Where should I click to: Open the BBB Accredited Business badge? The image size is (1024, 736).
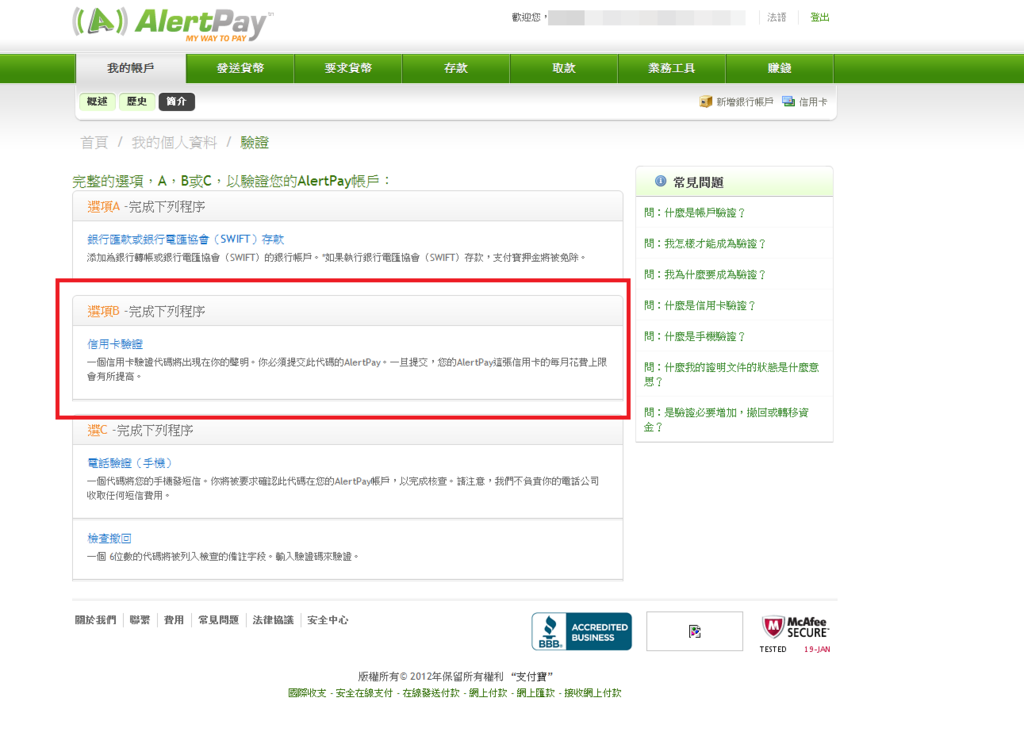tap(581, 632)
